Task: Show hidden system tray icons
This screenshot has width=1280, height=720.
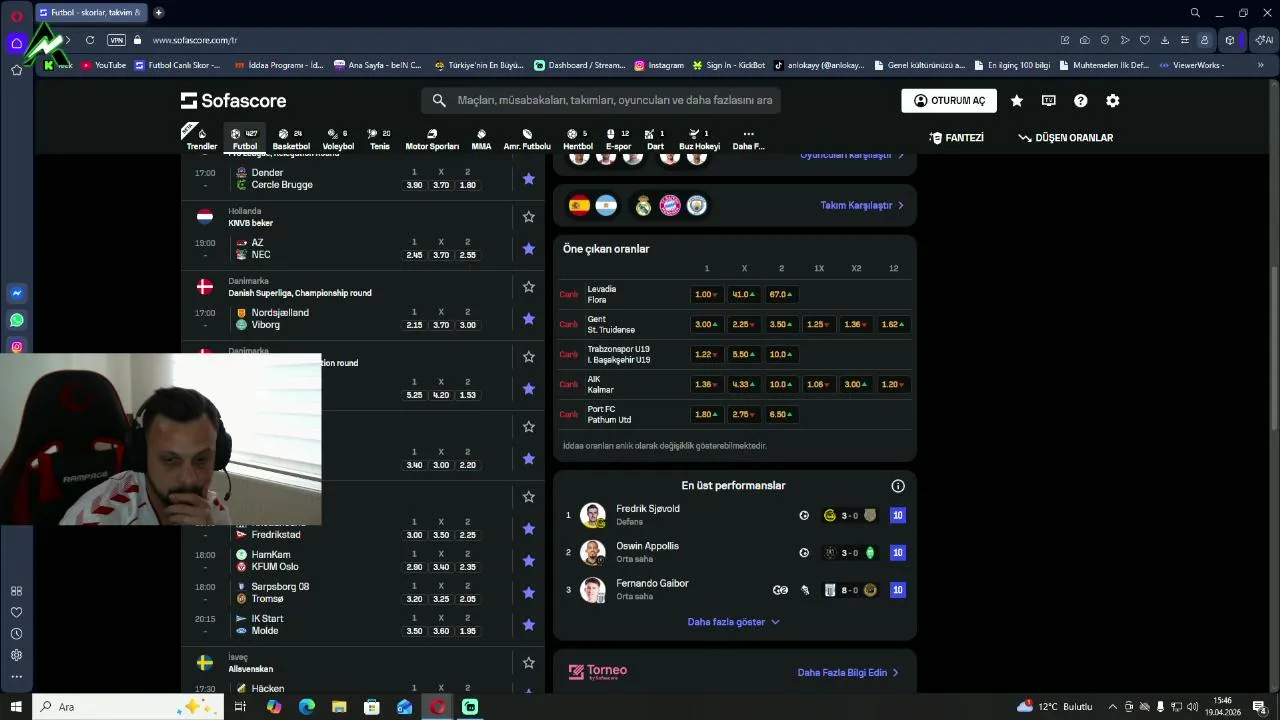Action: [x=1112, y=707]
